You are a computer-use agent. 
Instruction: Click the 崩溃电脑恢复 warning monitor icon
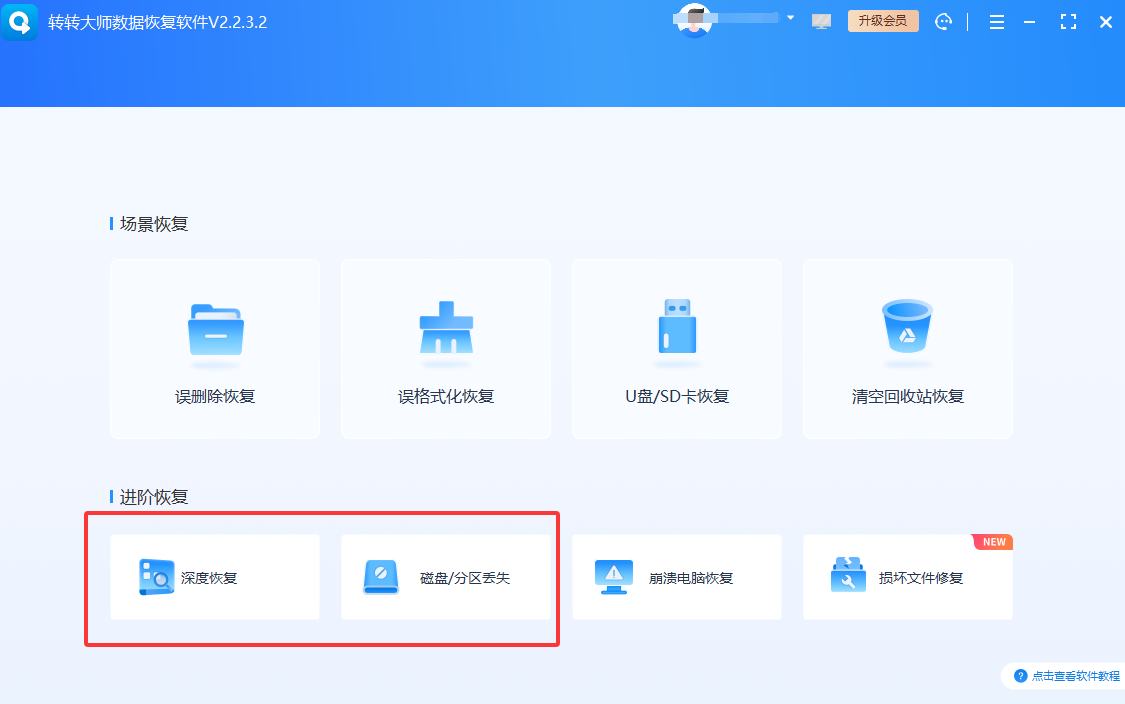[x=614, y=577]
